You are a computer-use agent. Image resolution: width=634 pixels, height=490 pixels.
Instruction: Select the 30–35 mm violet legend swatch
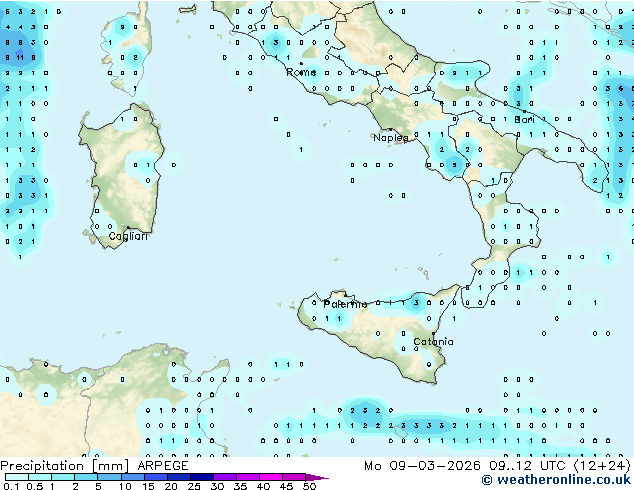coord(224,477)
